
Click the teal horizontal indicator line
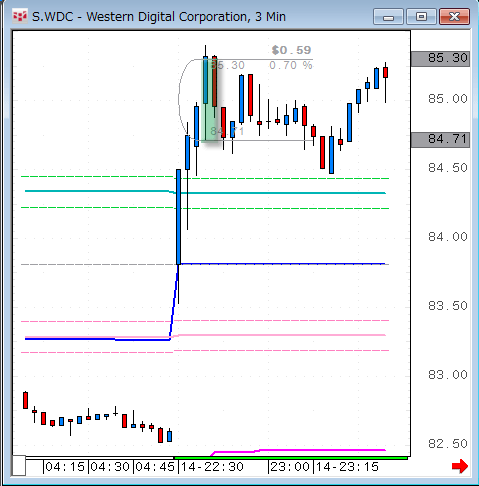[x=205, y=192]
